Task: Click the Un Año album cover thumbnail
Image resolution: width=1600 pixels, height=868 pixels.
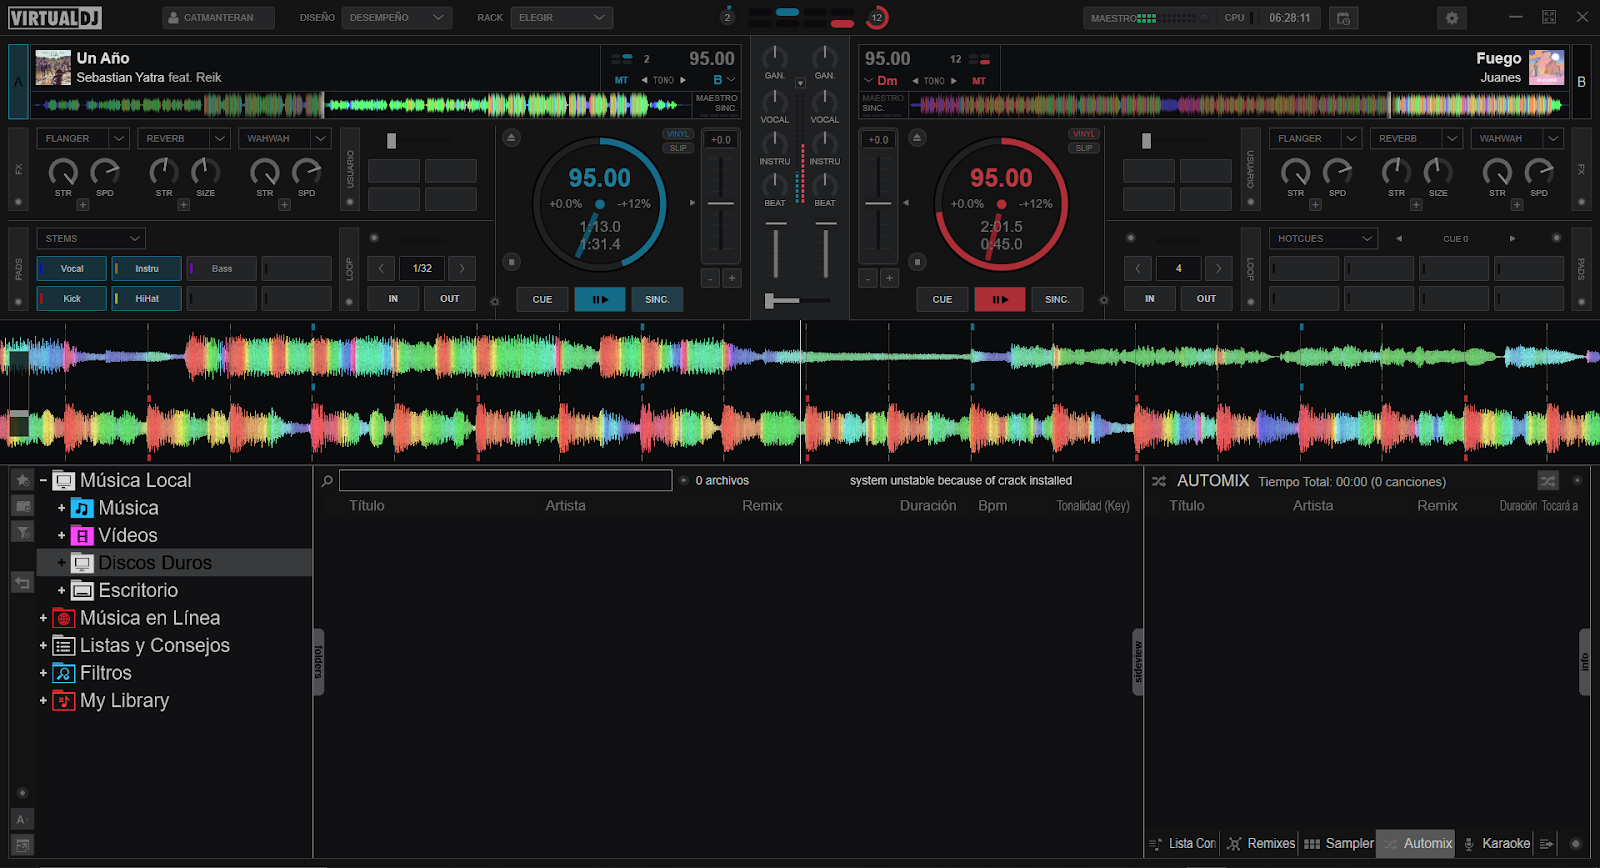Action: click(x=53, y=68)
